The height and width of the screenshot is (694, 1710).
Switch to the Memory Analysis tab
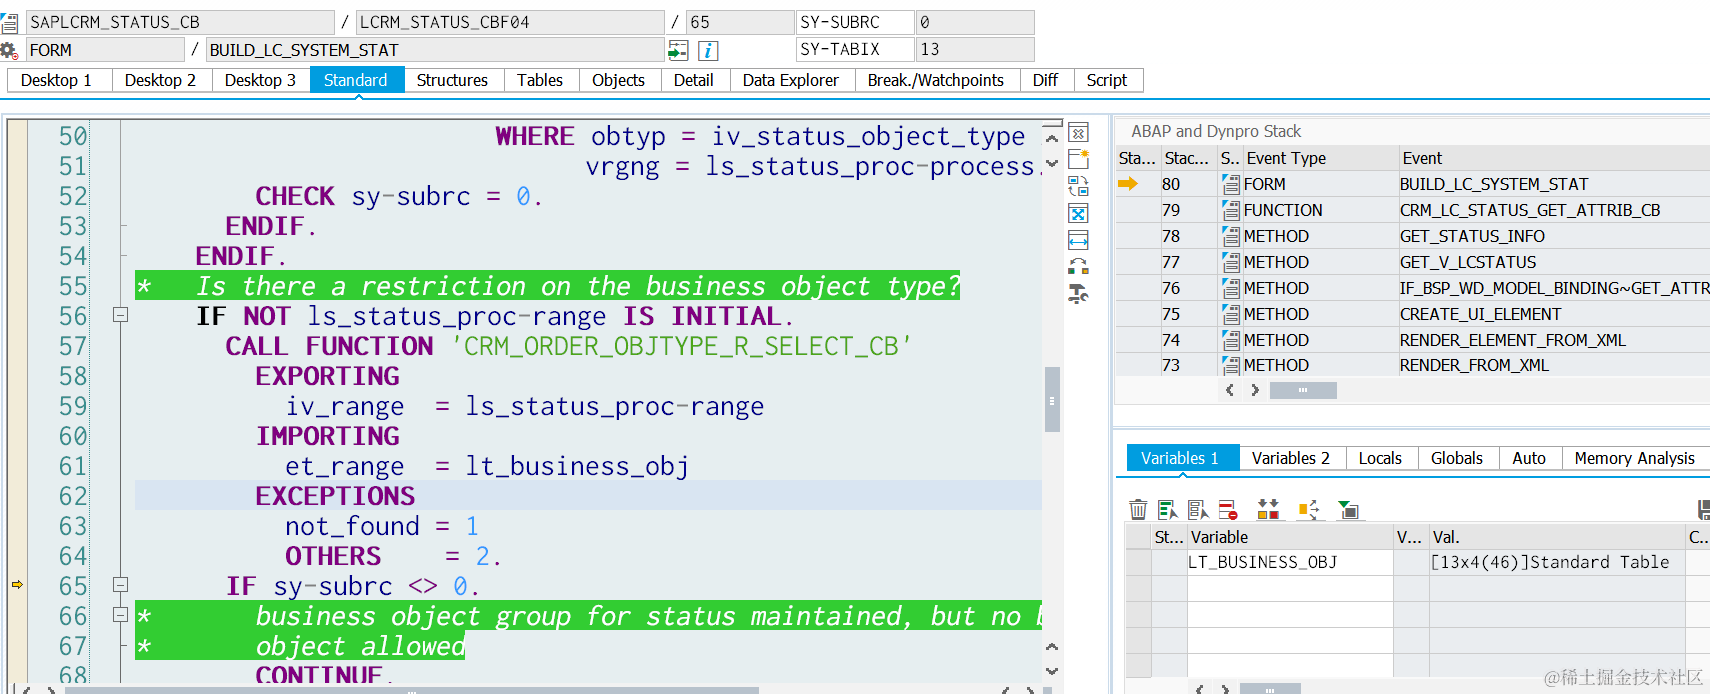[x=1635, y=458]
